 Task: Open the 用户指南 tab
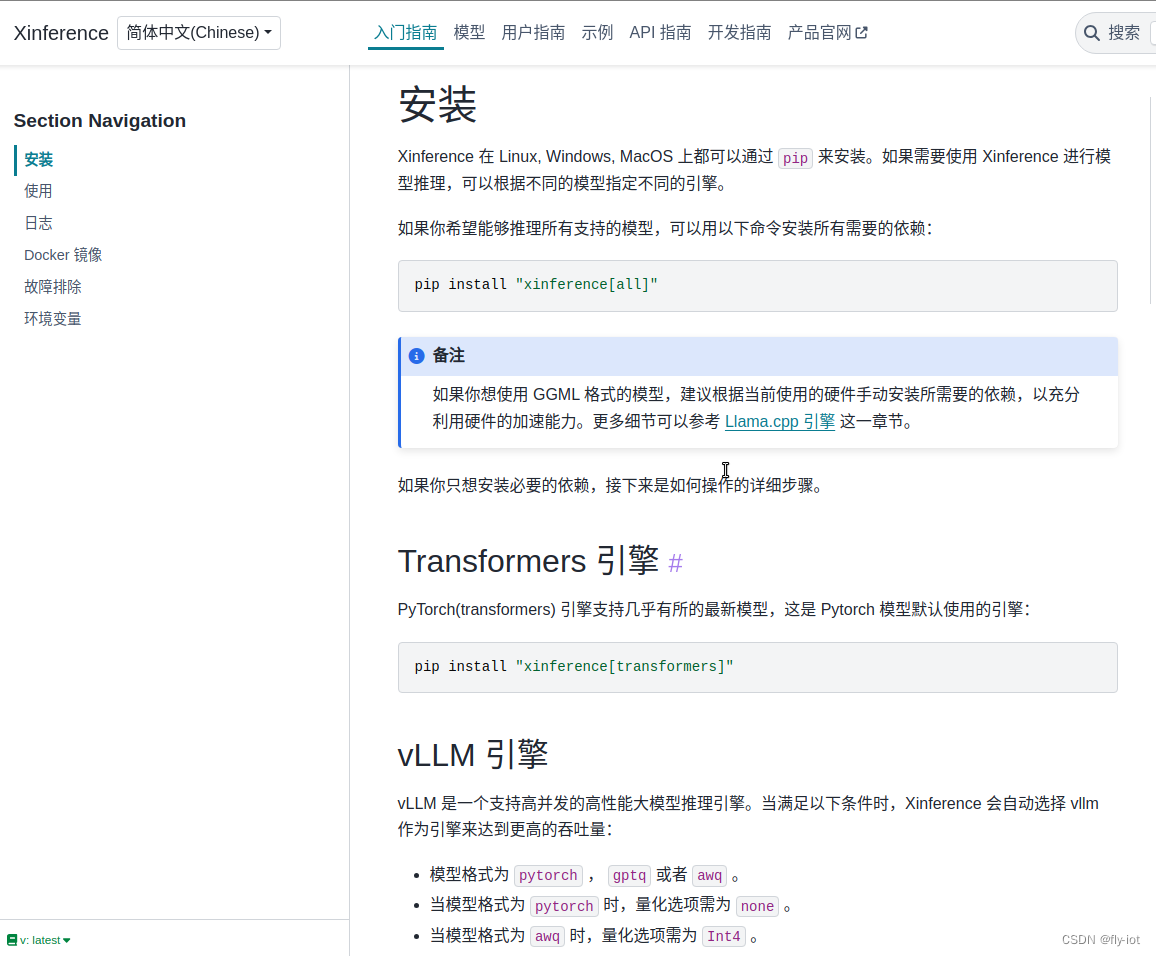point(533,32)
